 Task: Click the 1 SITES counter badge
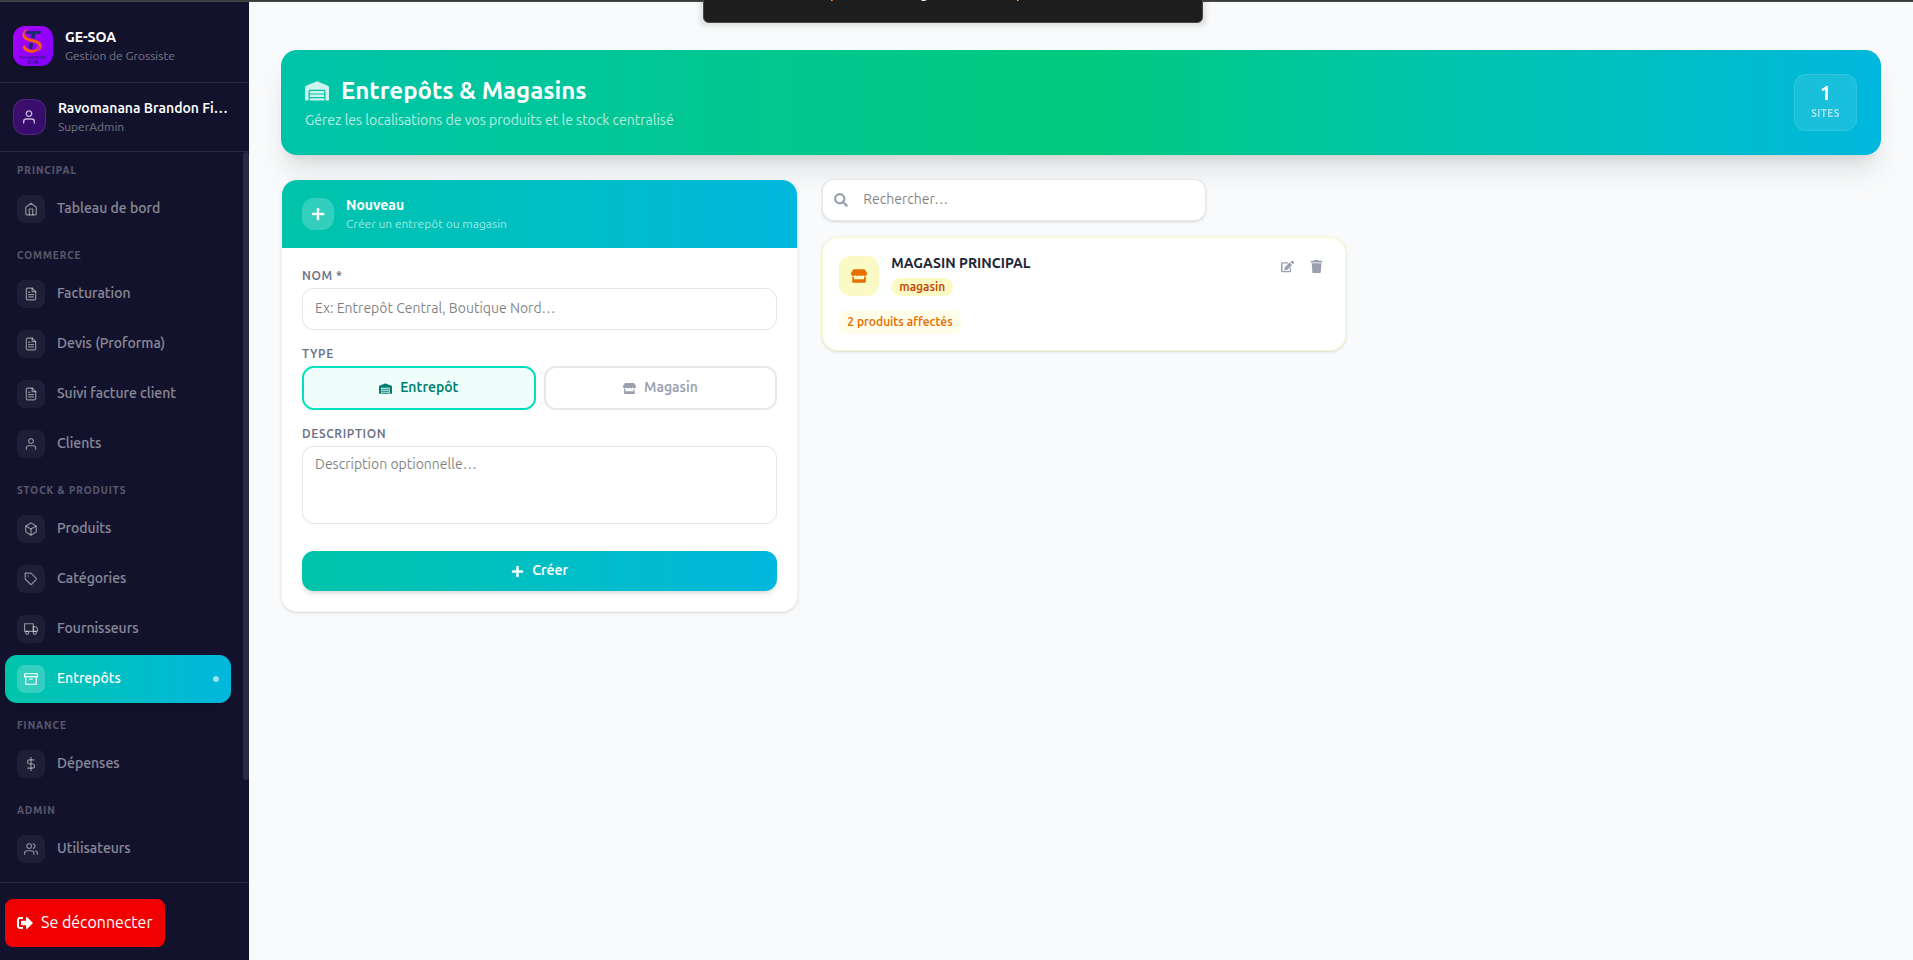1825,102
